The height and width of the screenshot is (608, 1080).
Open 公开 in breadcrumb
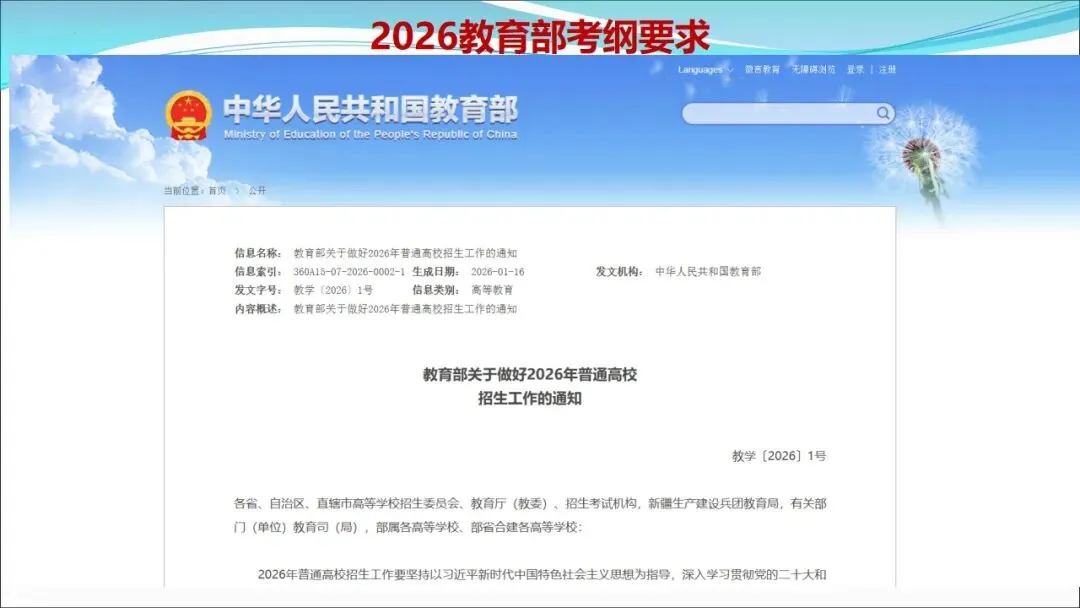[x=257, y=191]
